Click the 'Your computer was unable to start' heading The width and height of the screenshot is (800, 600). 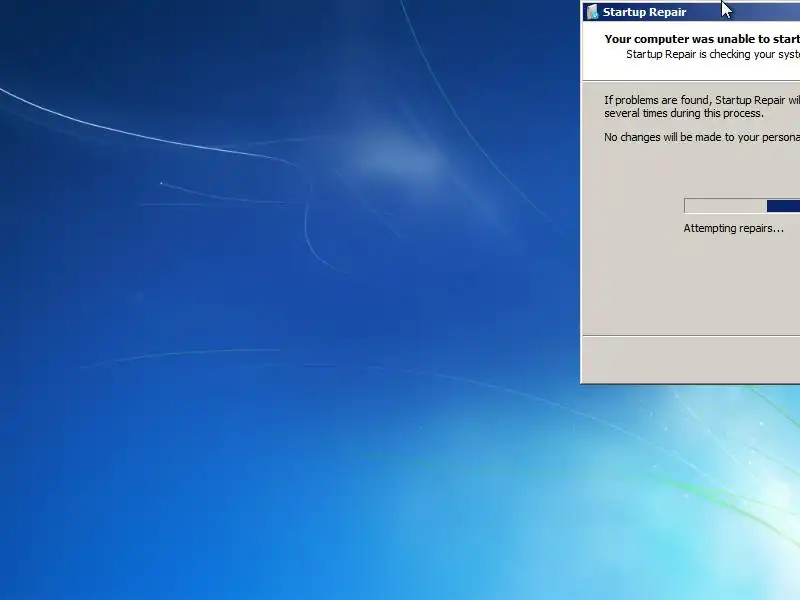click(x=702, y=39)
